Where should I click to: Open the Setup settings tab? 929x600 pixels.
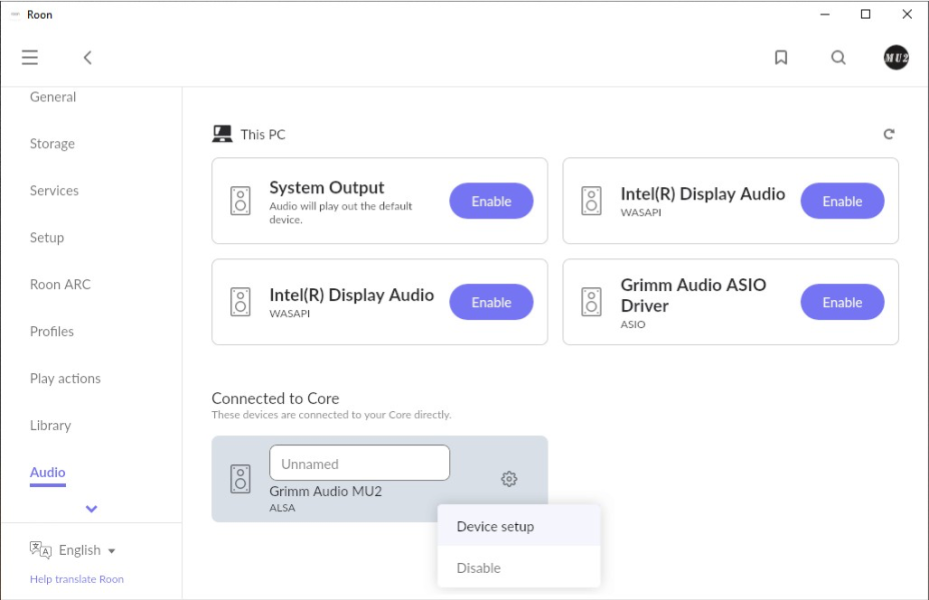click(47, 237)
